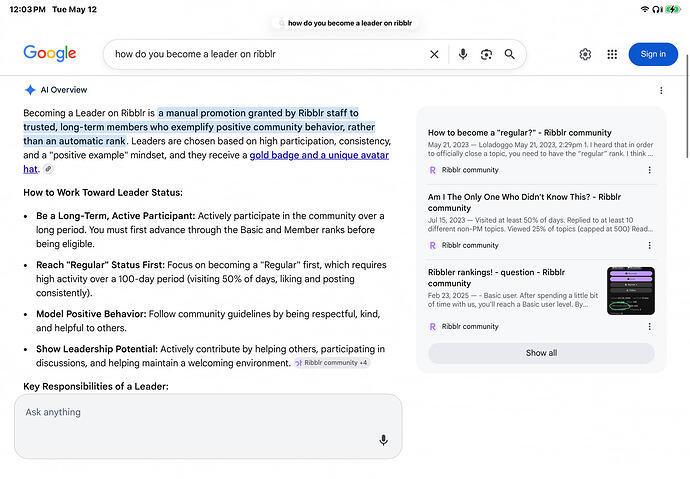Screen dimensions: 690x479
Task: Open 'Ribbler rankings! - question' result
Action: coord(496,278)
